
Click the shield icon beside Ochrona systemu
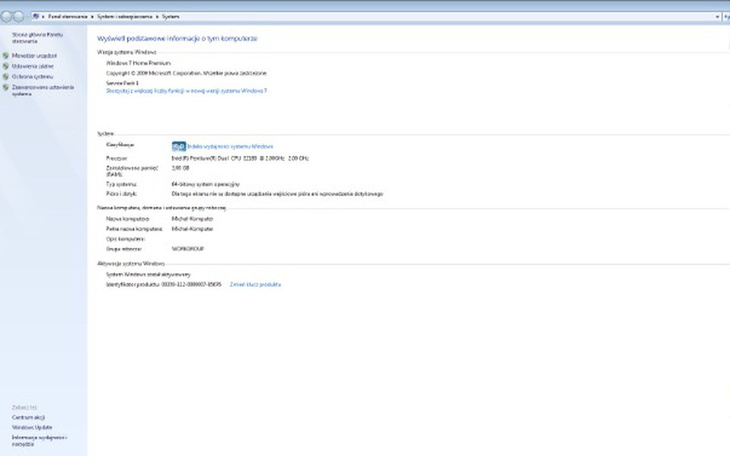tap(6, 76)
